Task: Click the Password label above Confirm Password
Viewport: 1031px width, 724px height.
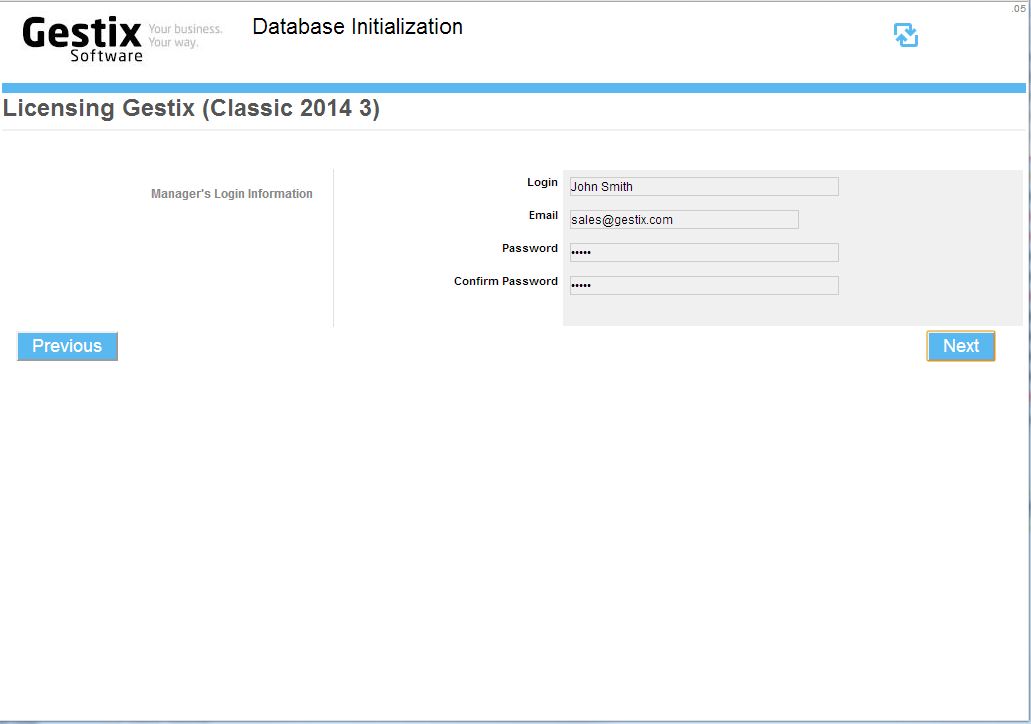Action: coord(529,248)
